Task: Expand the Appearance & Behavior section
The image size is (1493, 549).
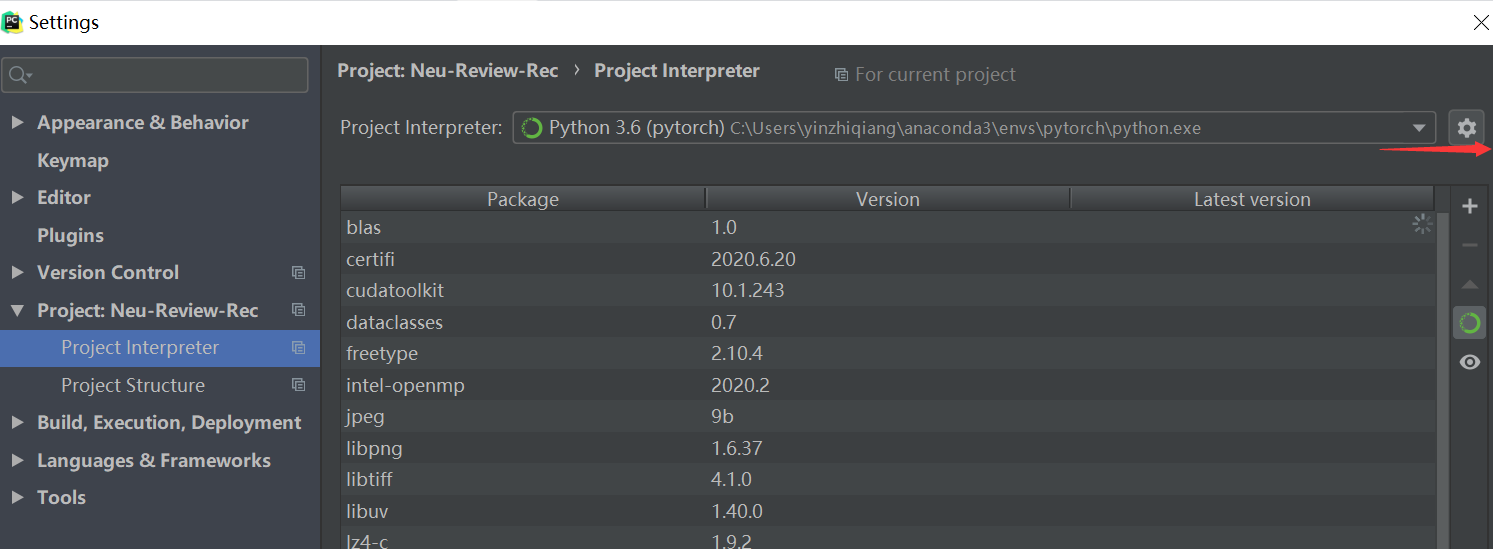Action: point(17,122)
